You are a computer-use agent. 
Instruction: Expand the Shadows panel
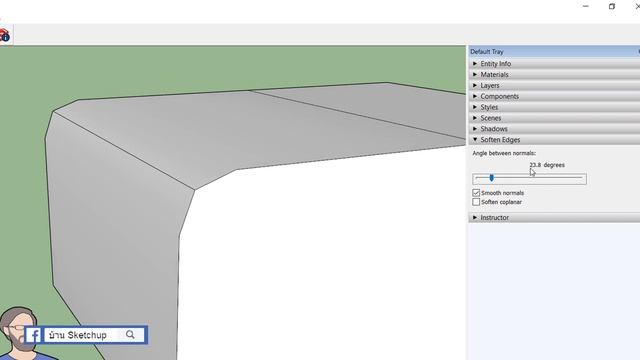click(x=554, y=129)
